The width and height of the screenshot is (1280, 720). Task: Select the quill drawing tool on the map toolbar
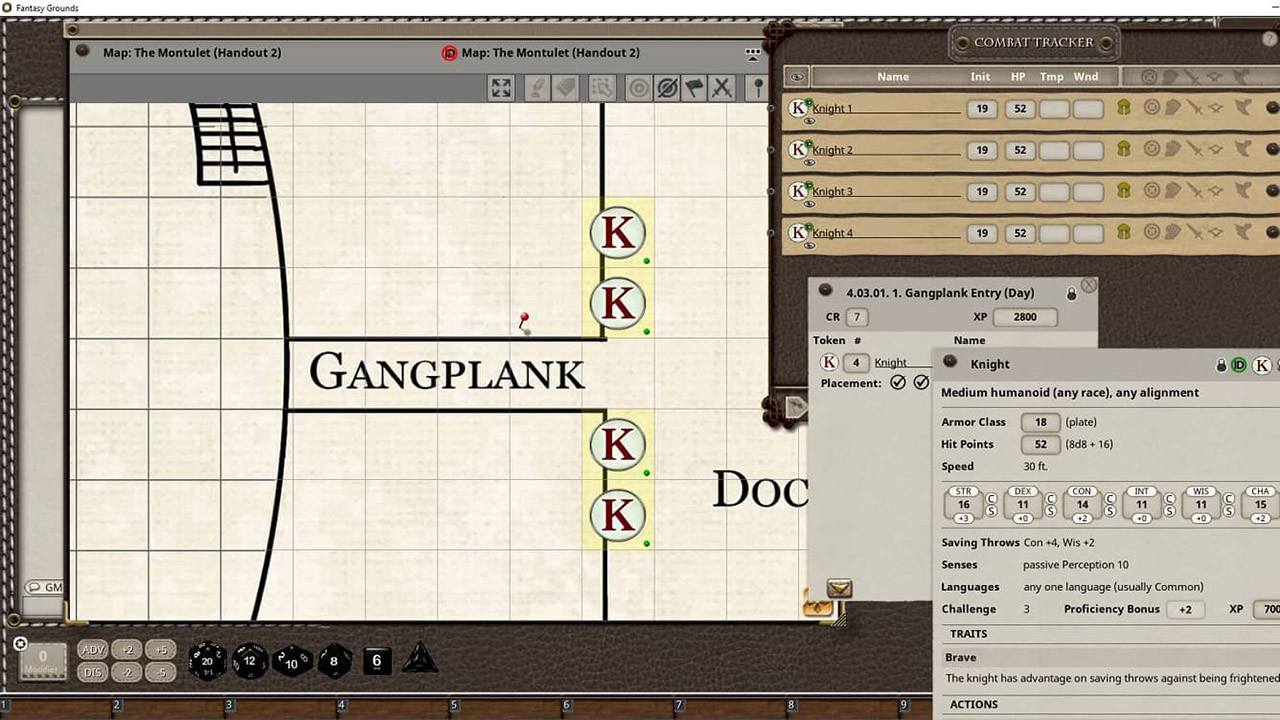click(x=536, y=88)
